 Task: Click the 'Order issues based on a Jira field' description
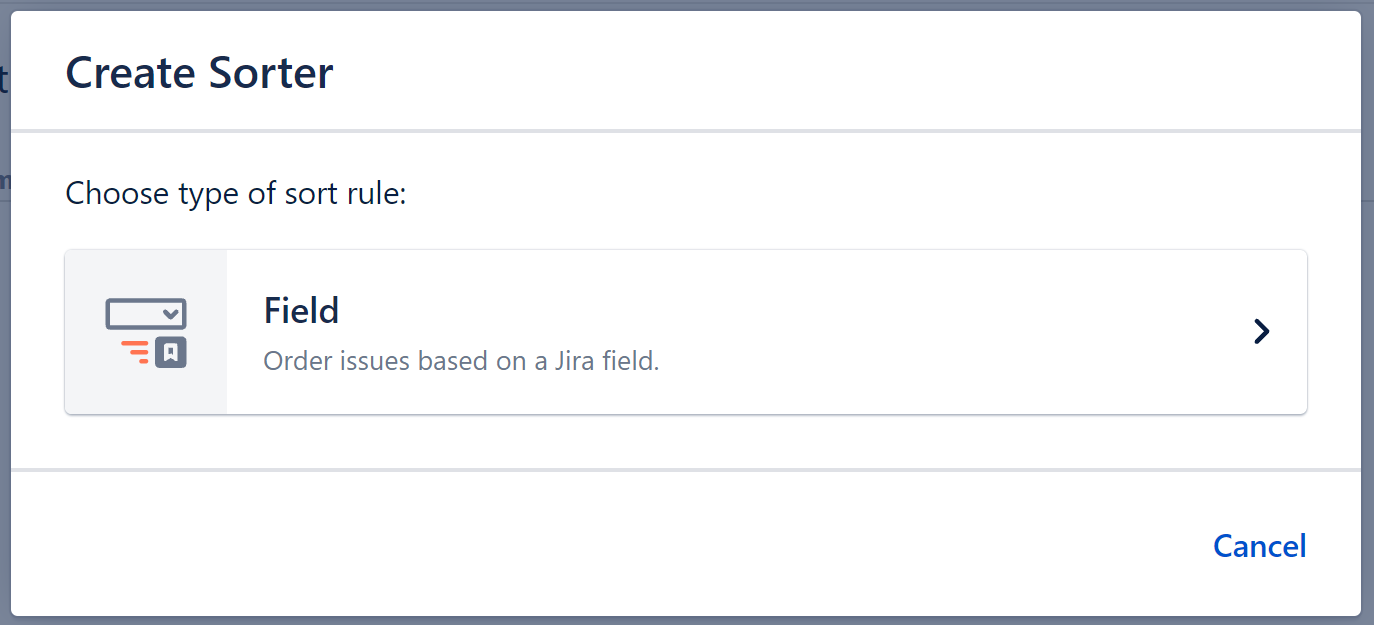coord(461,361)
